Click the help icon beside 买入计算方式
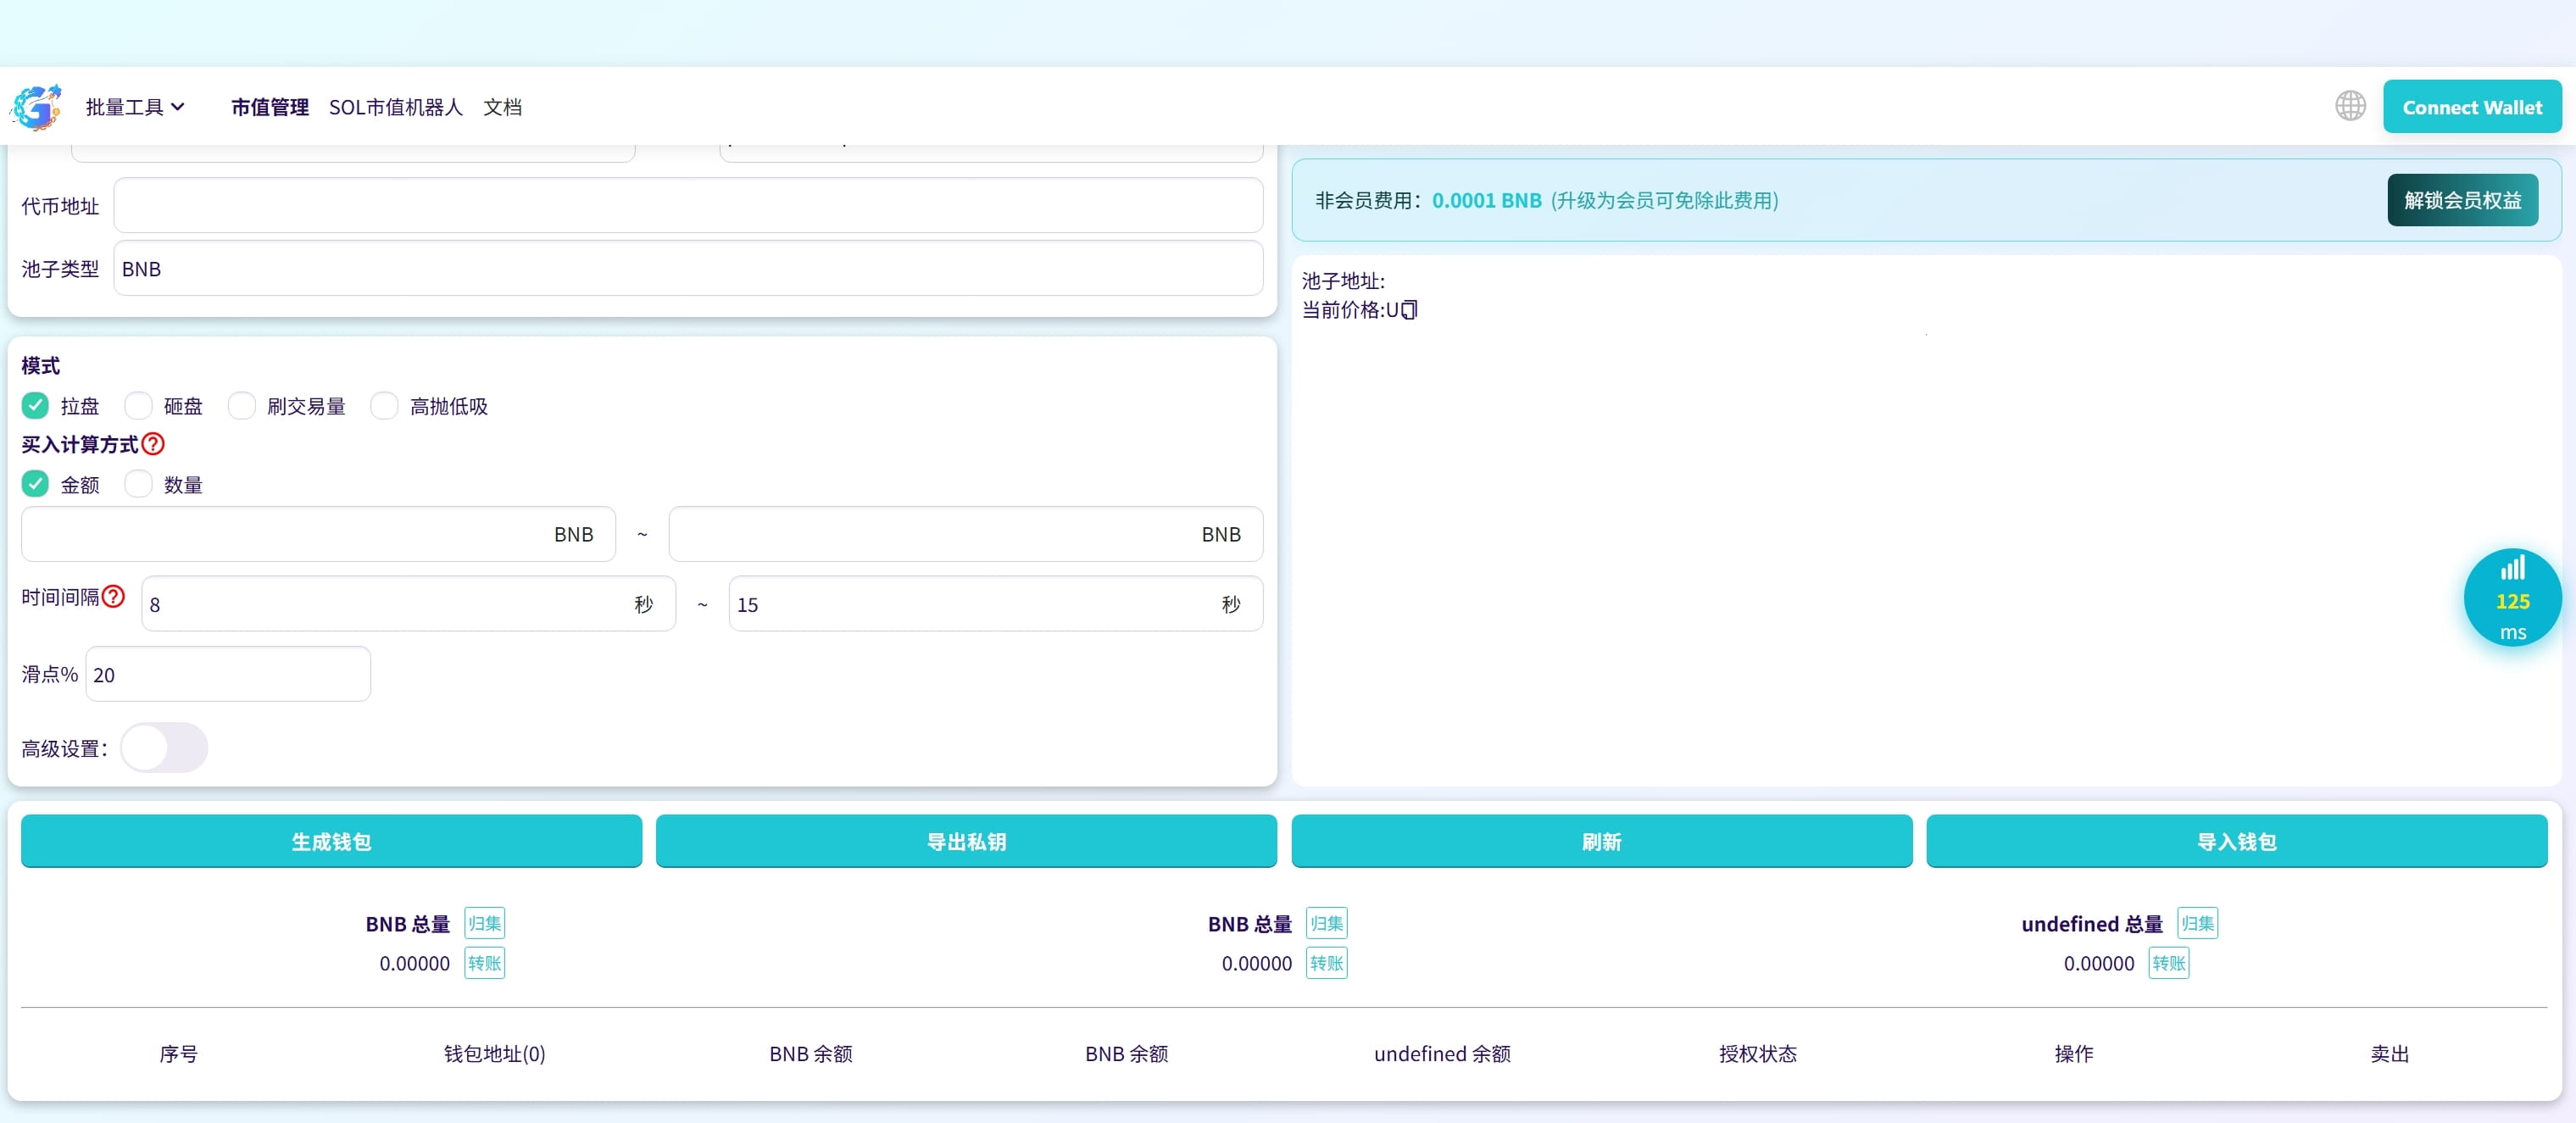Screen dimensions: 2576x1123 point(154,444)
